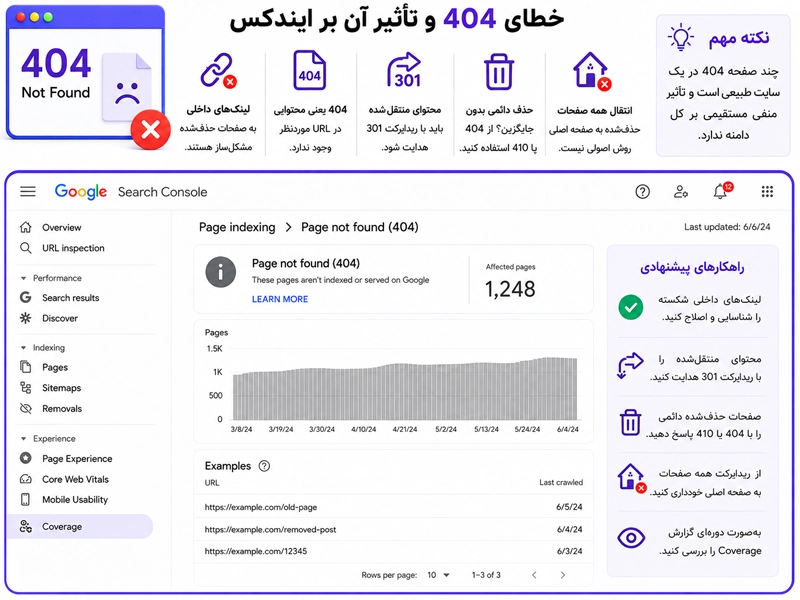Click the house with red X icon in banner
The width and height of the screenshot is (800, 600).
[592, 71]
